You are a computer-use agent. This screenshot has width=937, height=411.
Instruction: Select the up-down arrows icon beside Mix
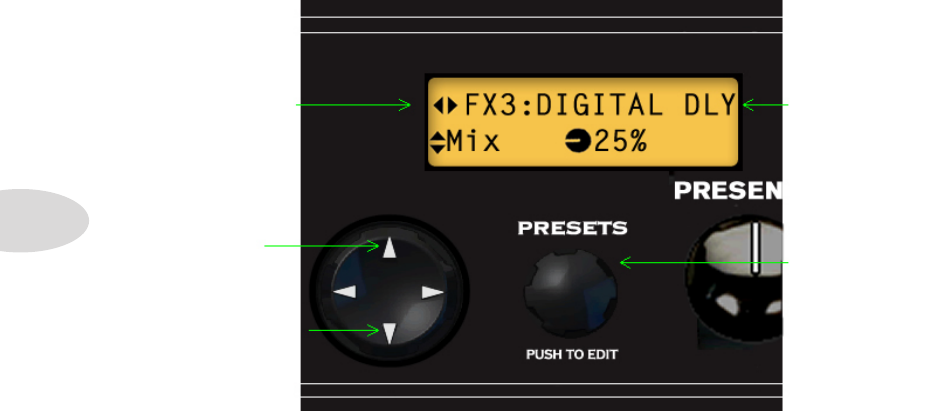tap(437, 142)
